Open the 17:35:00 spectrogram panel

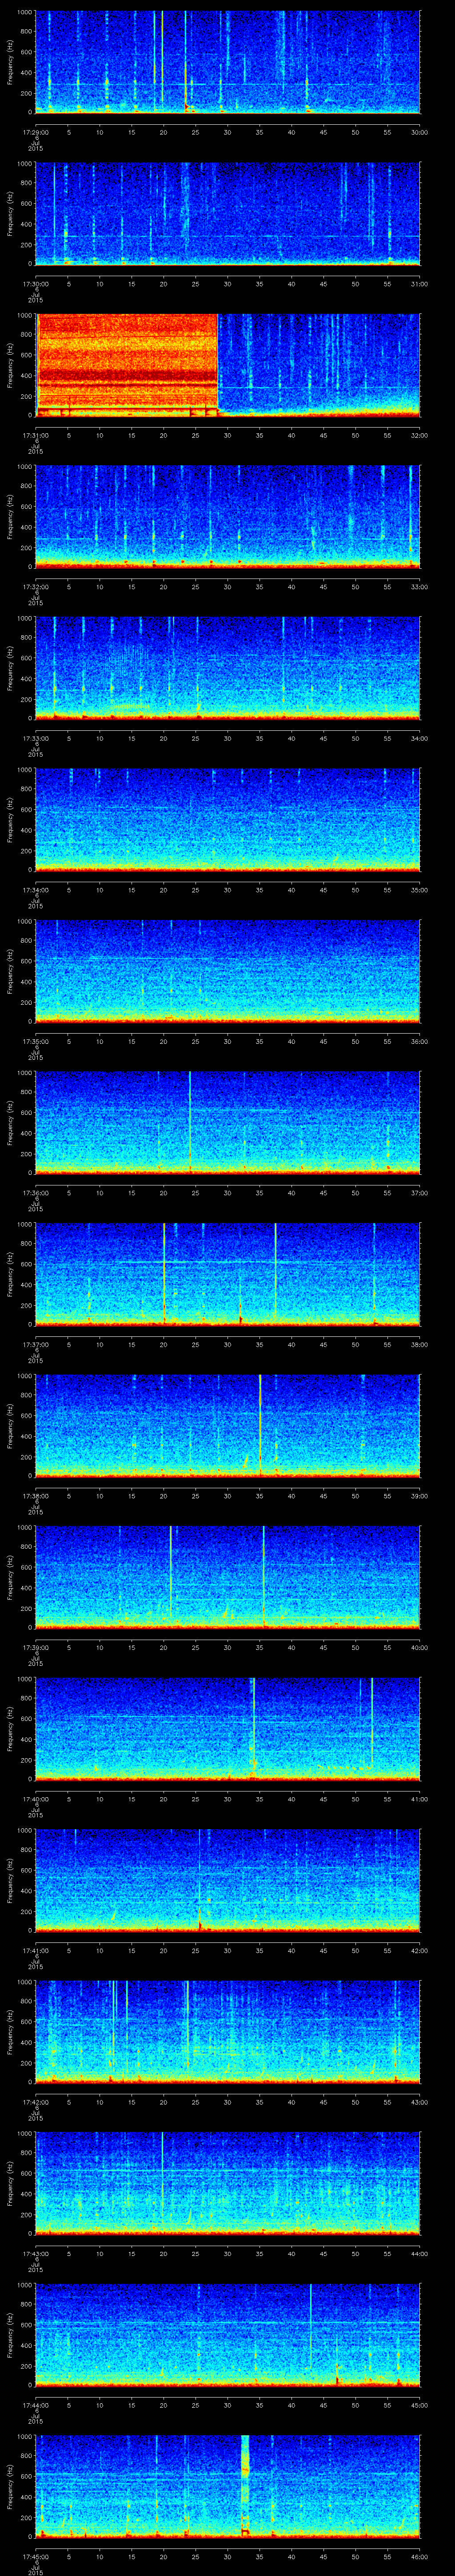pyautogui.click(x=228, y=971)
